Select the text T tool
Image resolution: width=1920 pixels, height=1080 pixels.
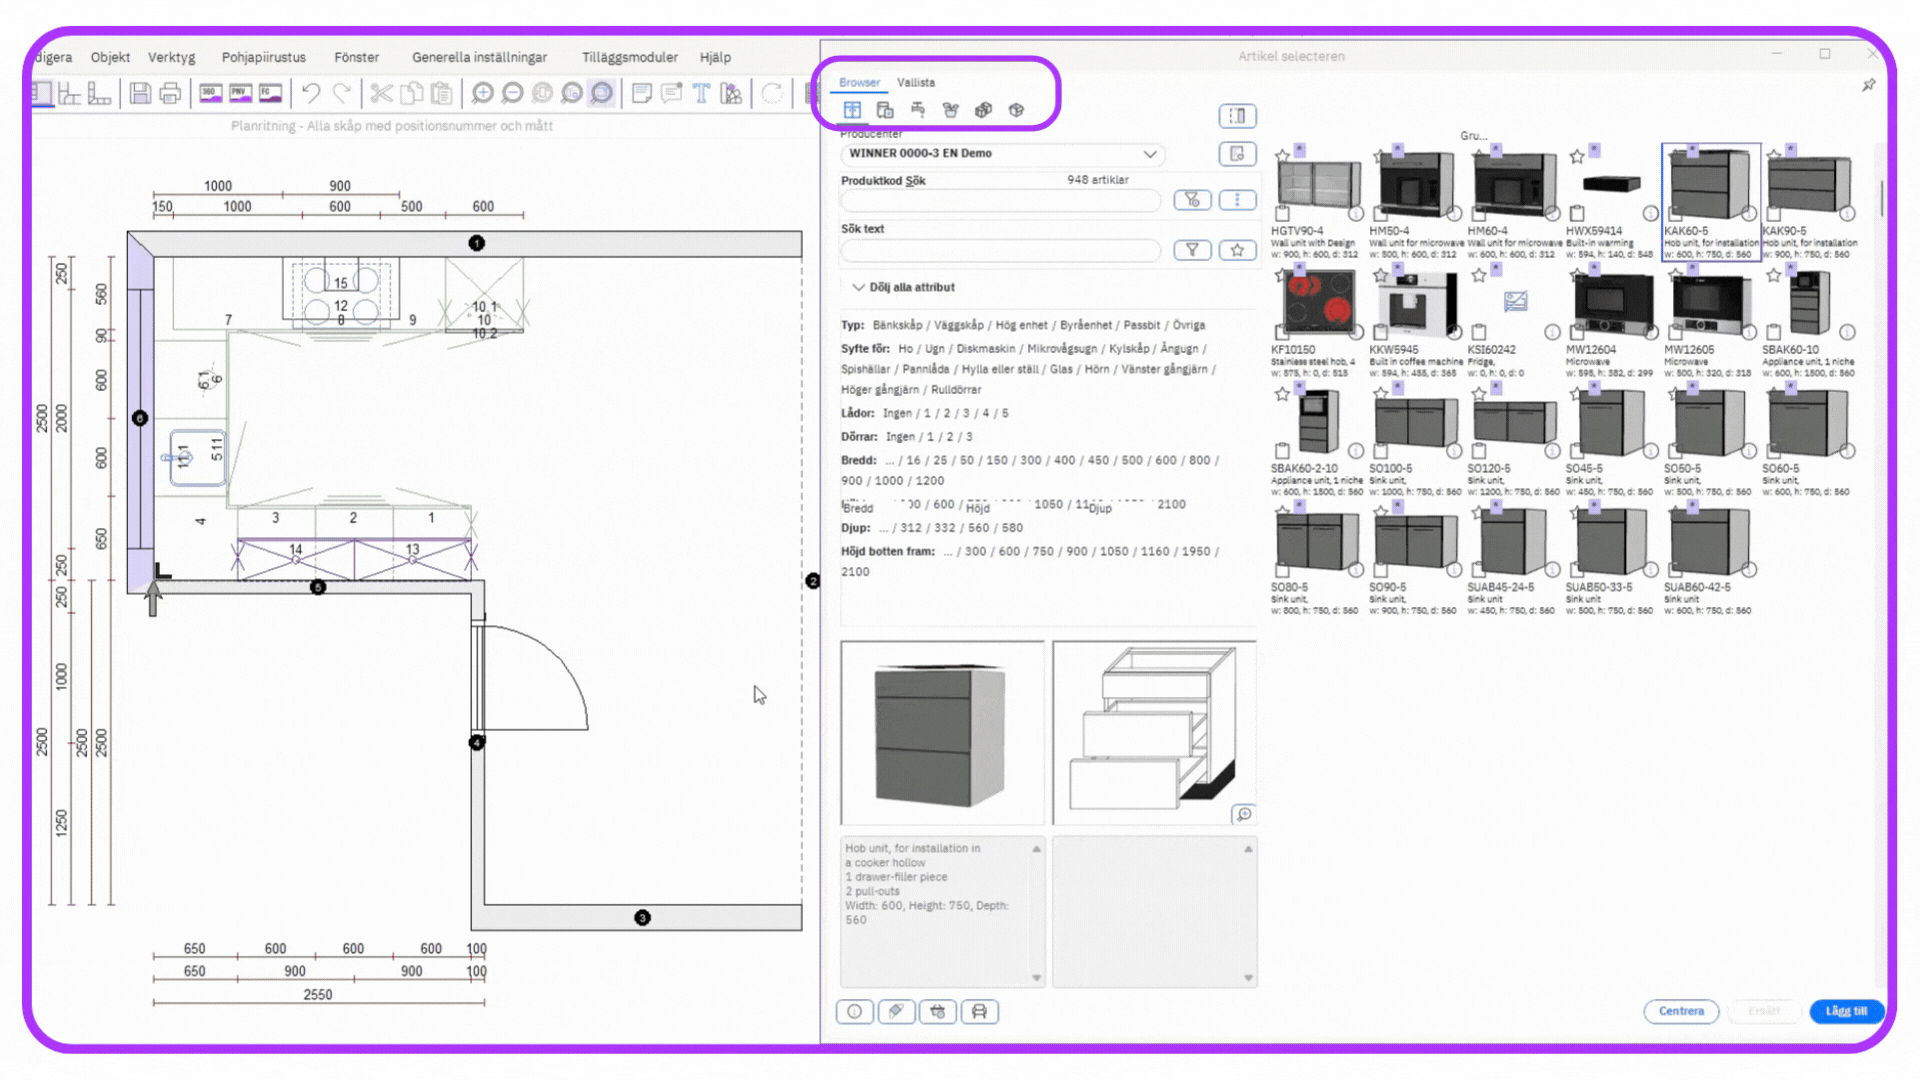tap(701, 93)
